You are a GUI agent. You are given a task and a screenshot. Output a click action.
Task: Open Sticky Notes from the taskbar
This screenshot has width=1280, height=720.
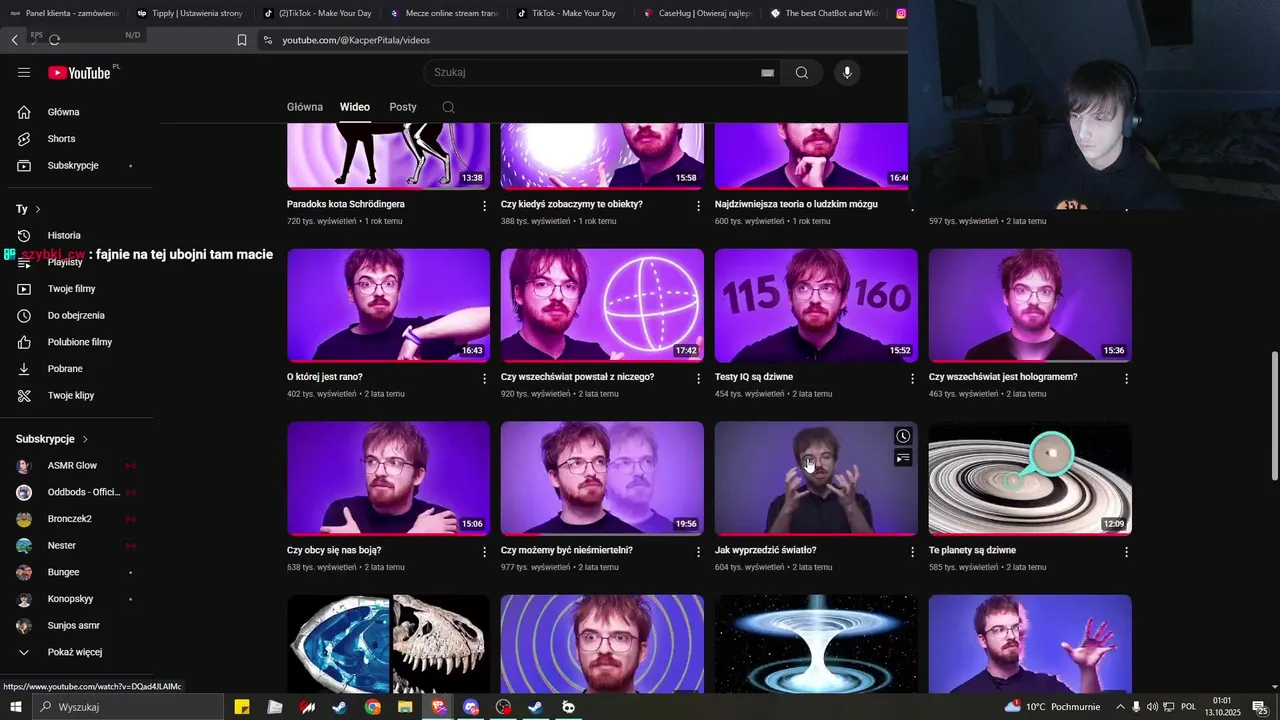[242, 707]
